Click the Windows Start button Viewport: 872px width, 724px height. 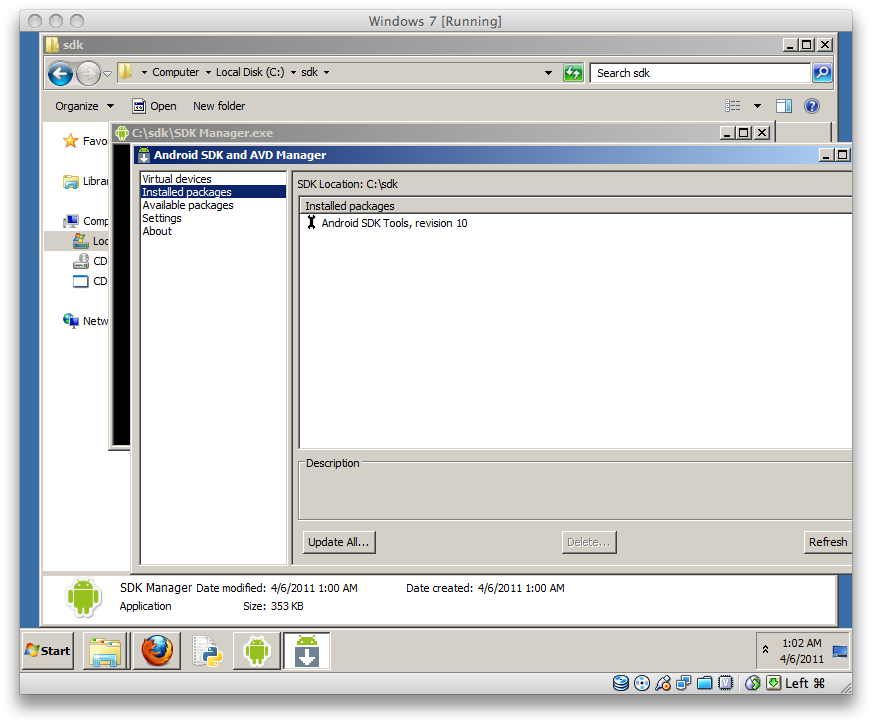(x=48, y=651)
